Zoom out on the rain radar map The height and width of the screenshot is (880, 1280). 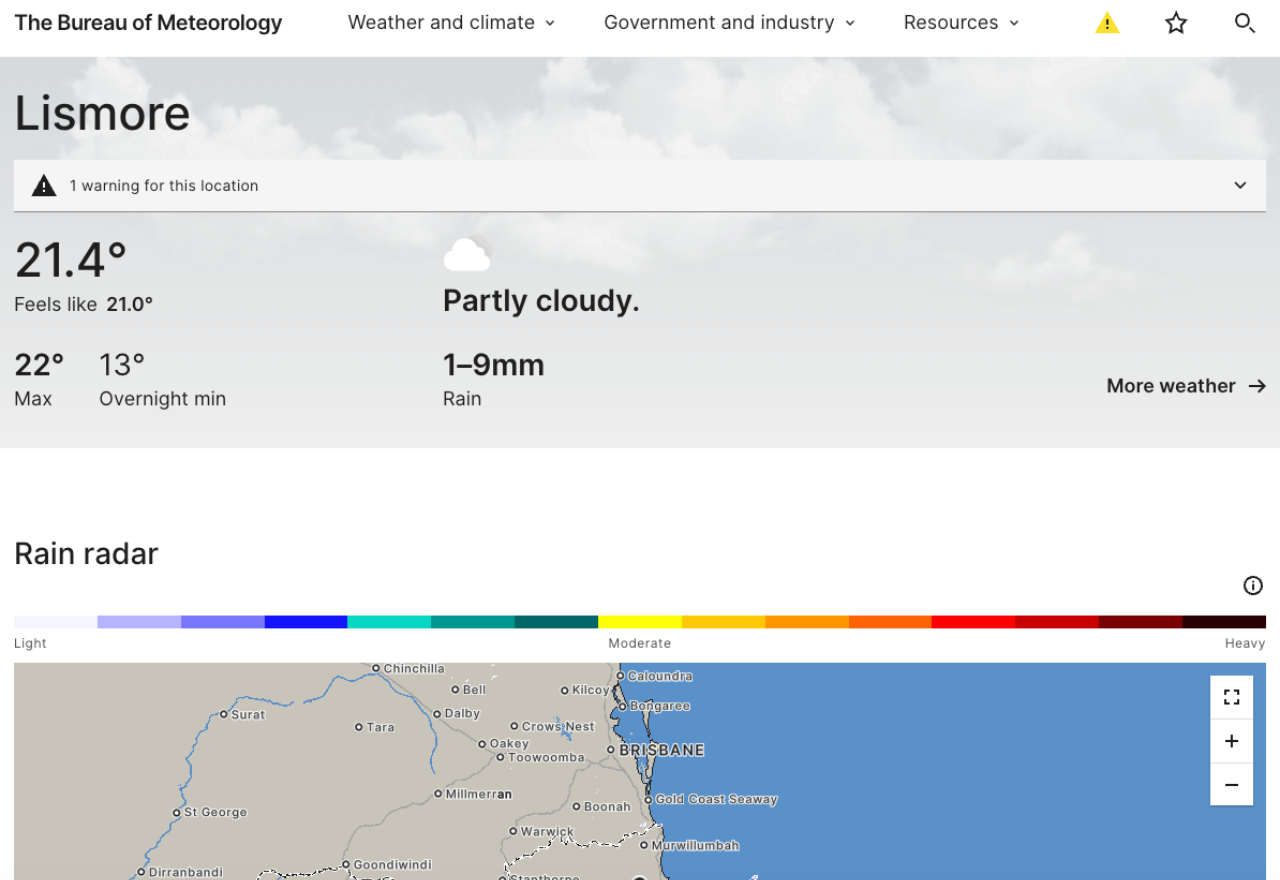(x=1231, y=784)
